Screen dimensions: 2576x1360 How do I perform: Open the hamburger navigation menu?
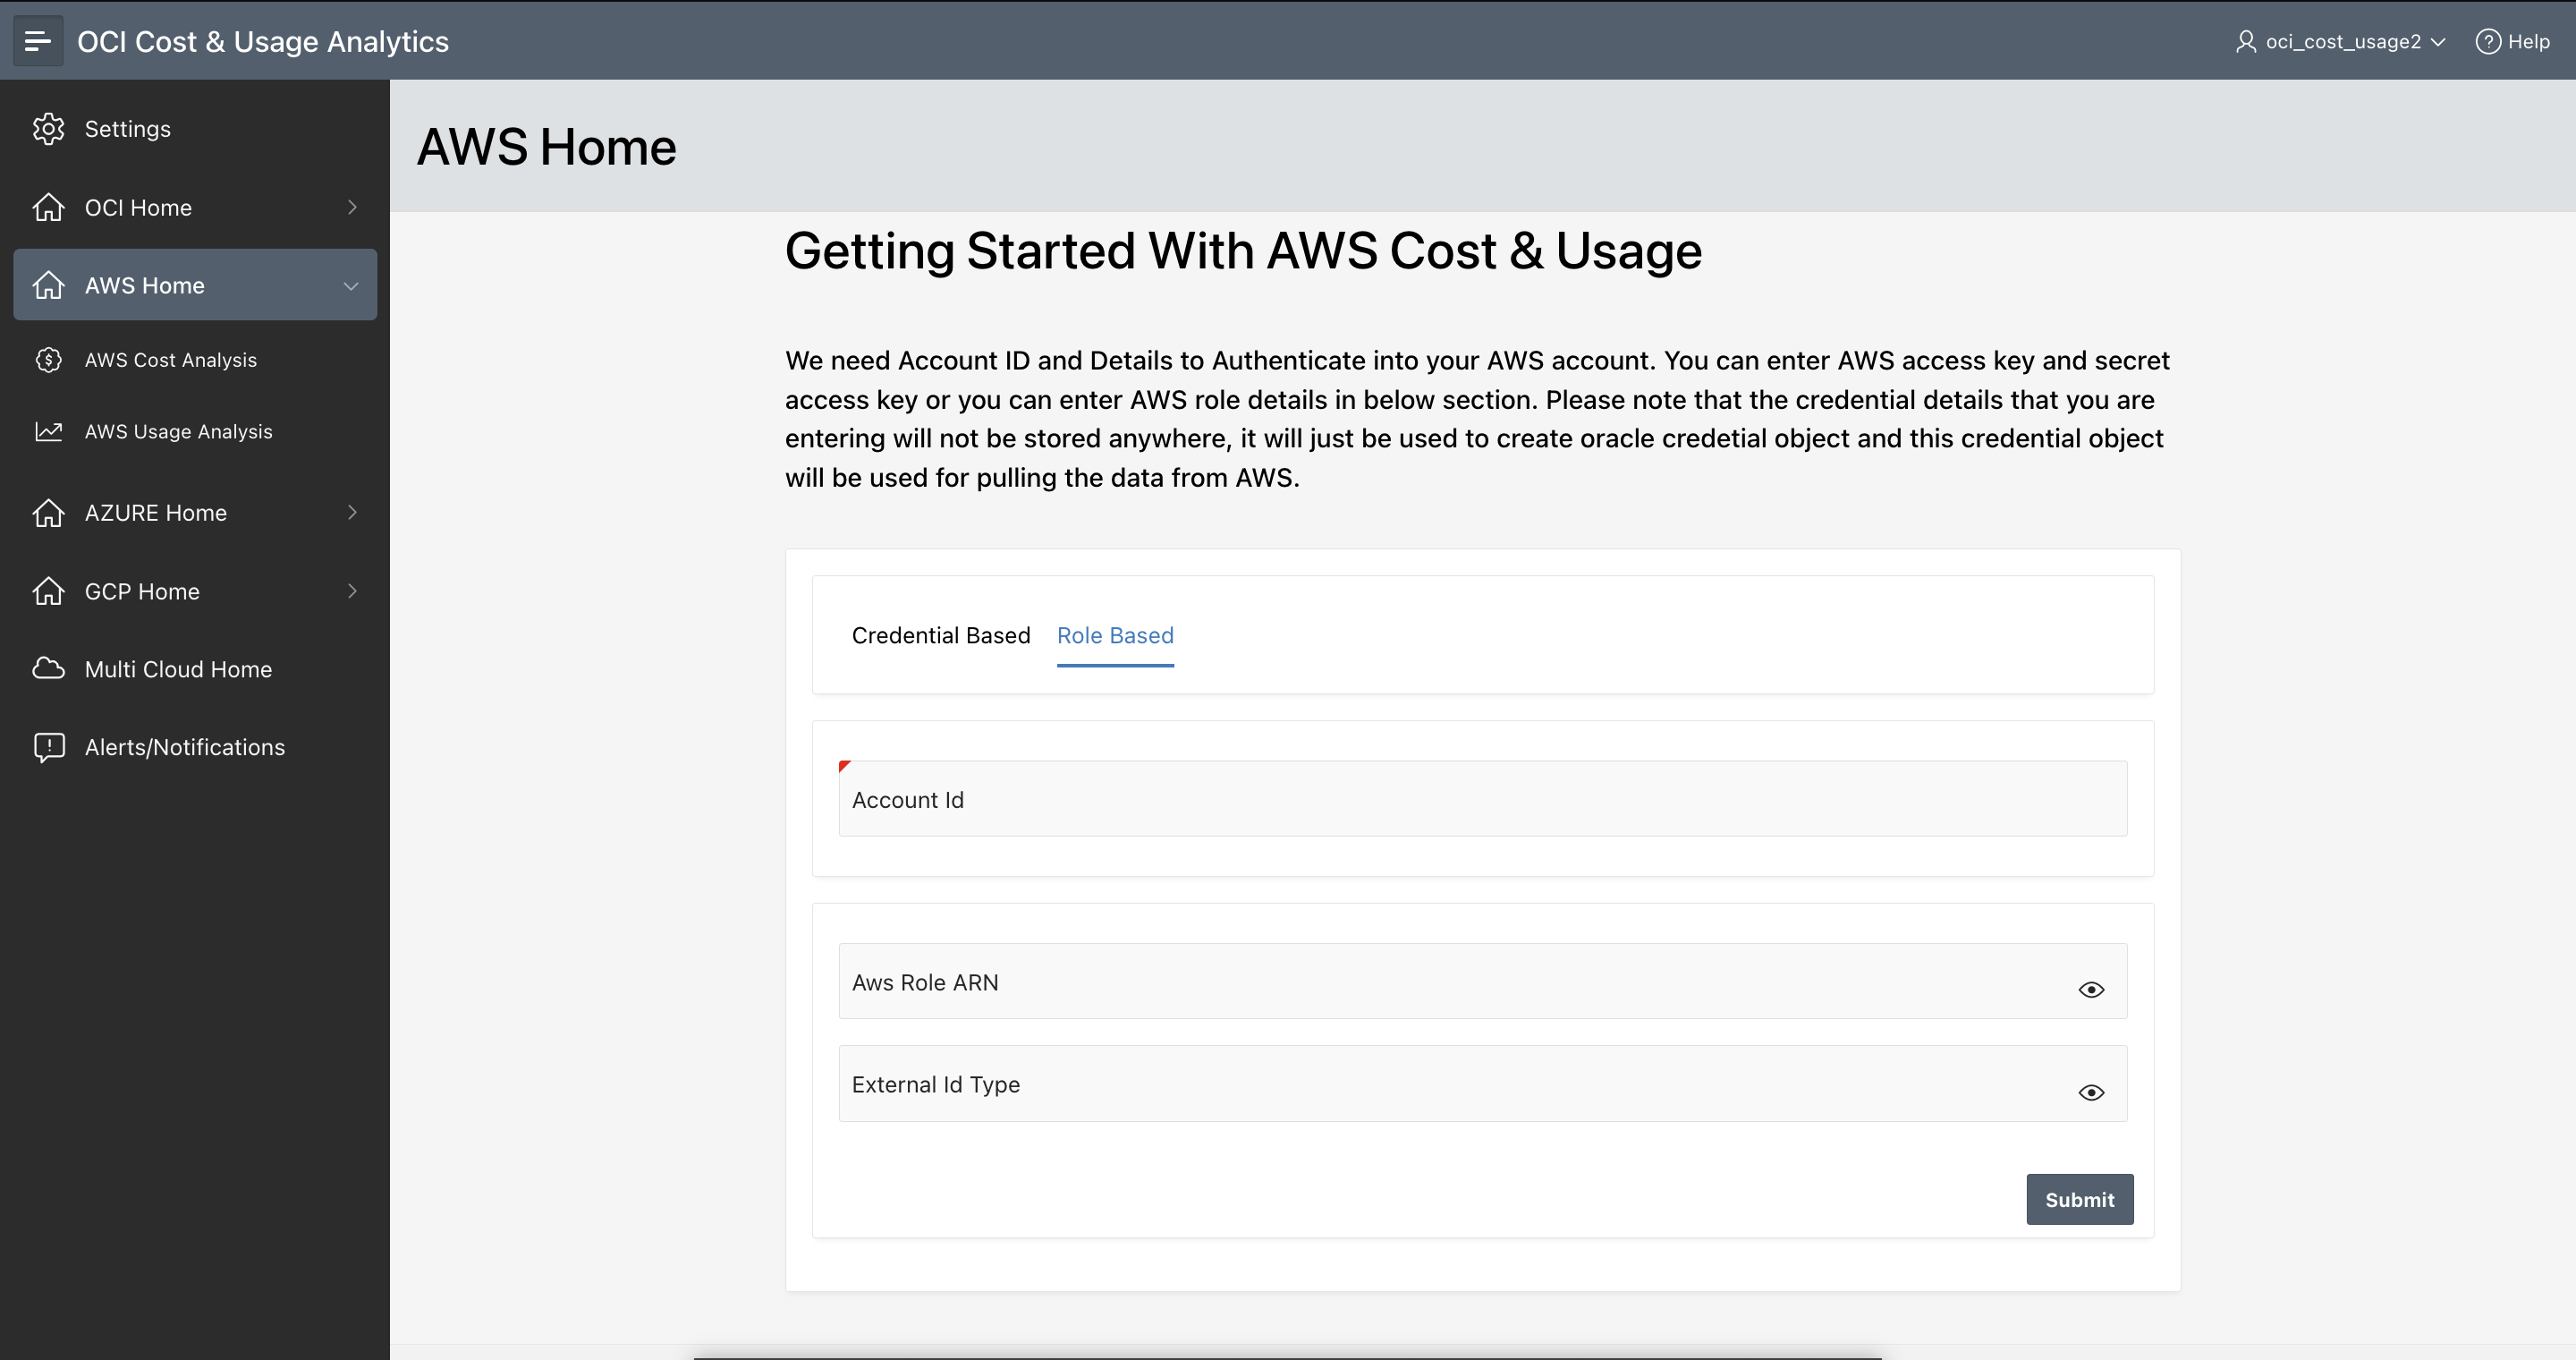[38, 41]
